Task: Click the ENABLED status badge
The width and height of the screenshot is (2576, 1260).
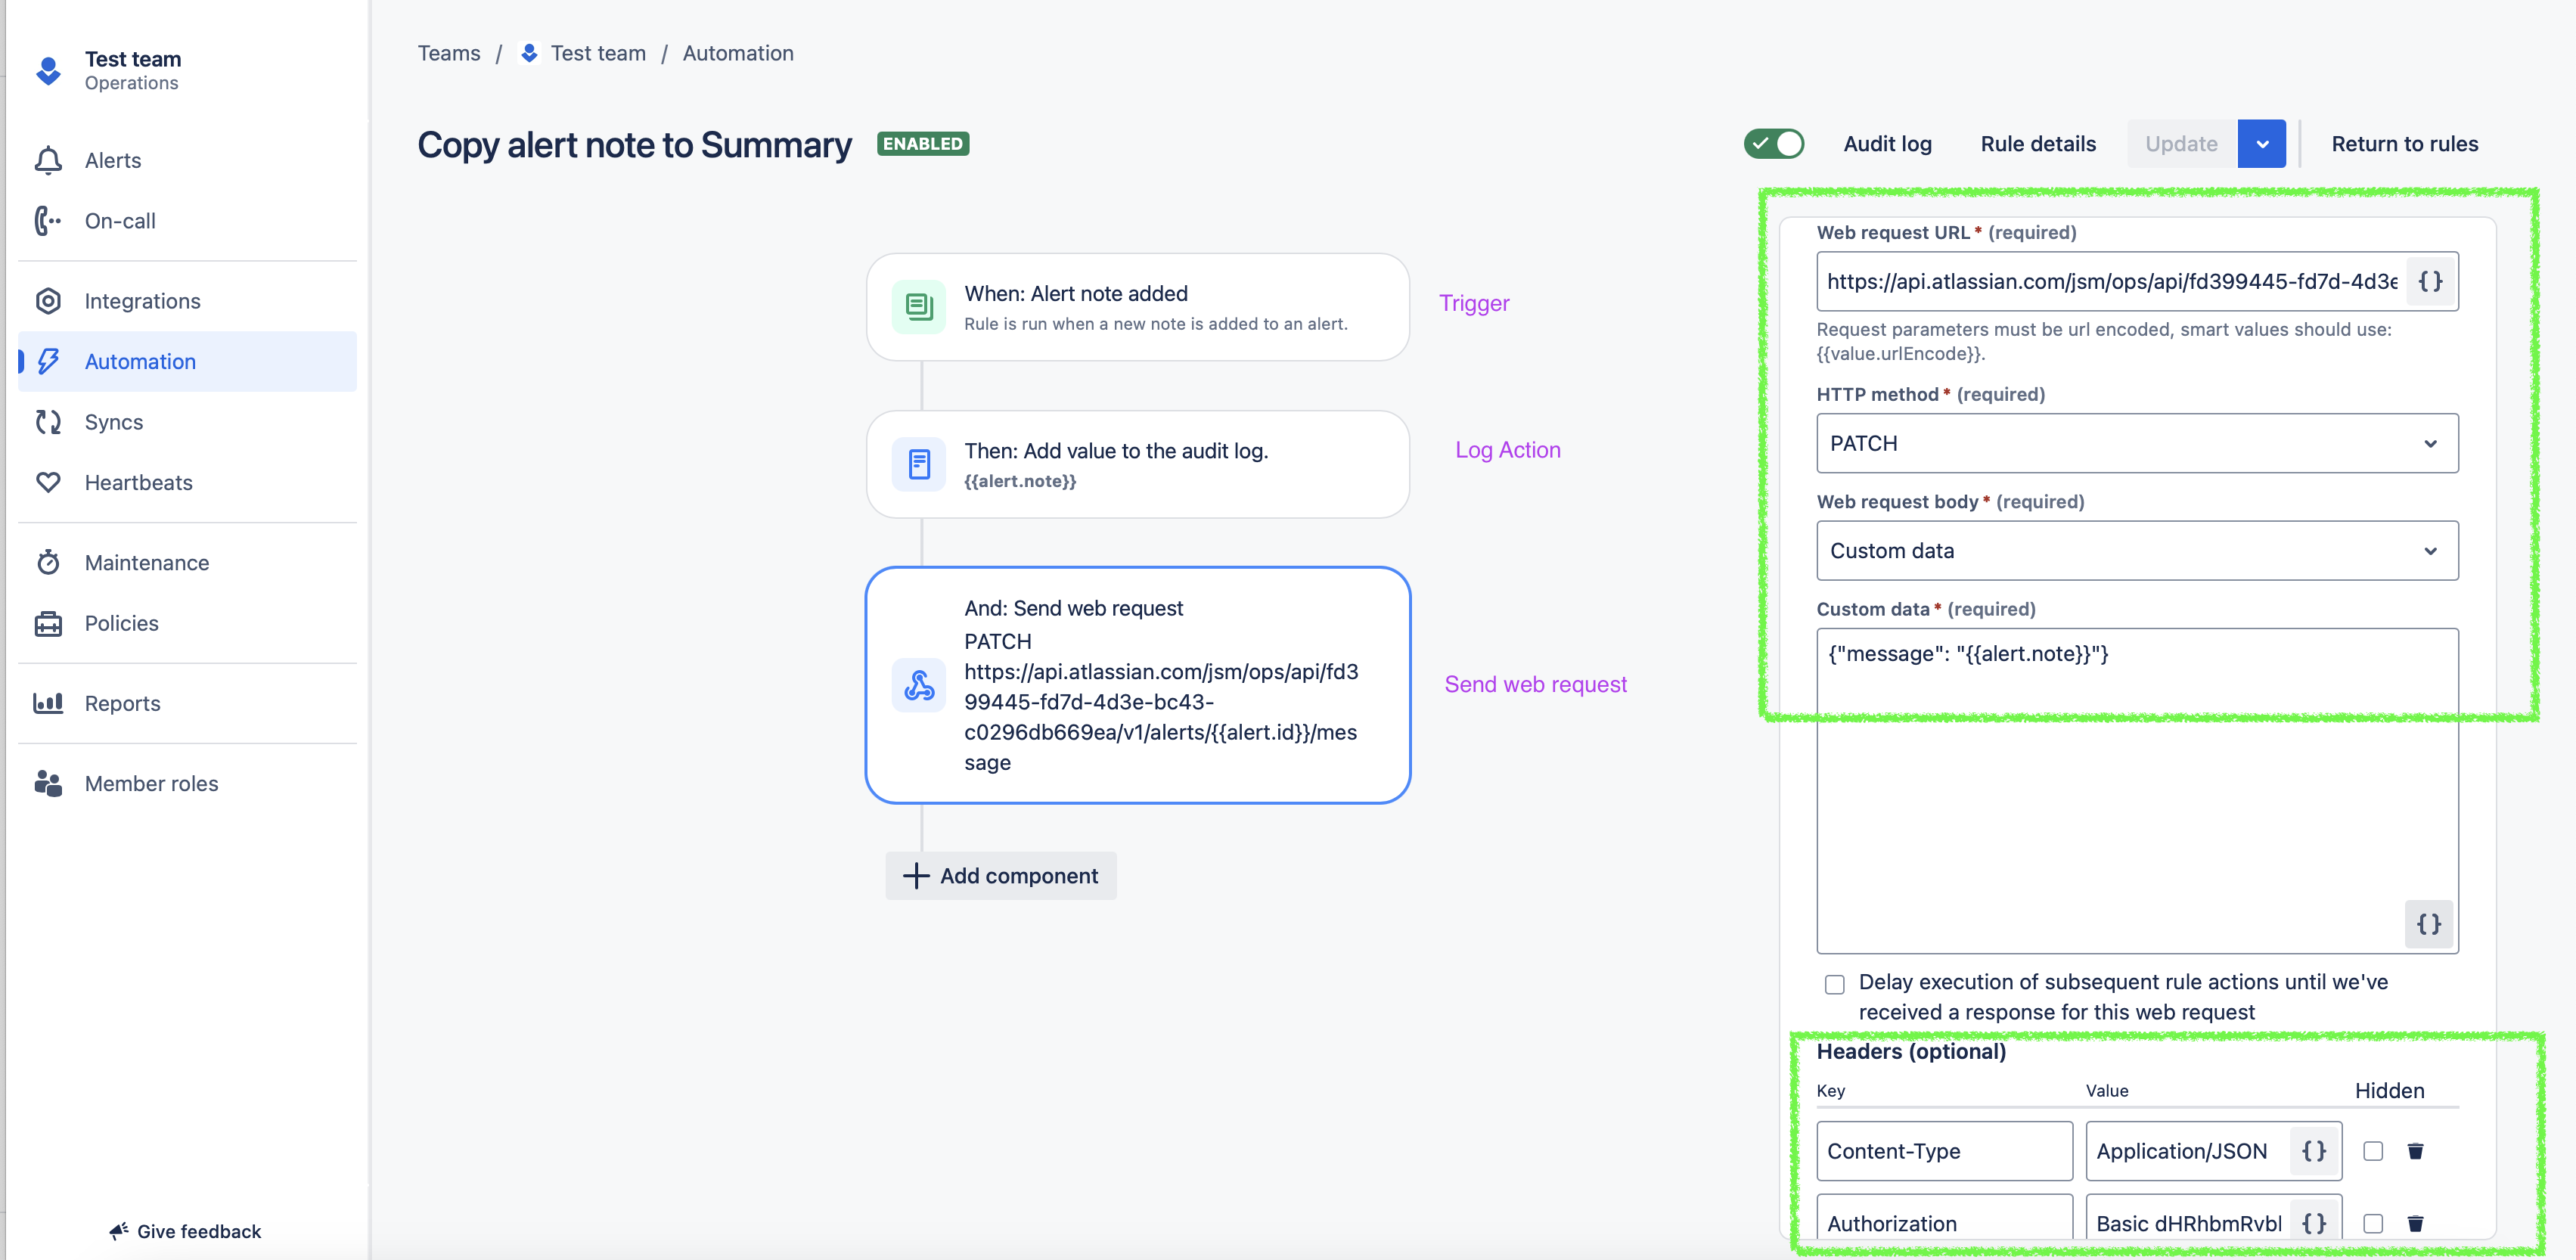Action: (x=922, y=144)
